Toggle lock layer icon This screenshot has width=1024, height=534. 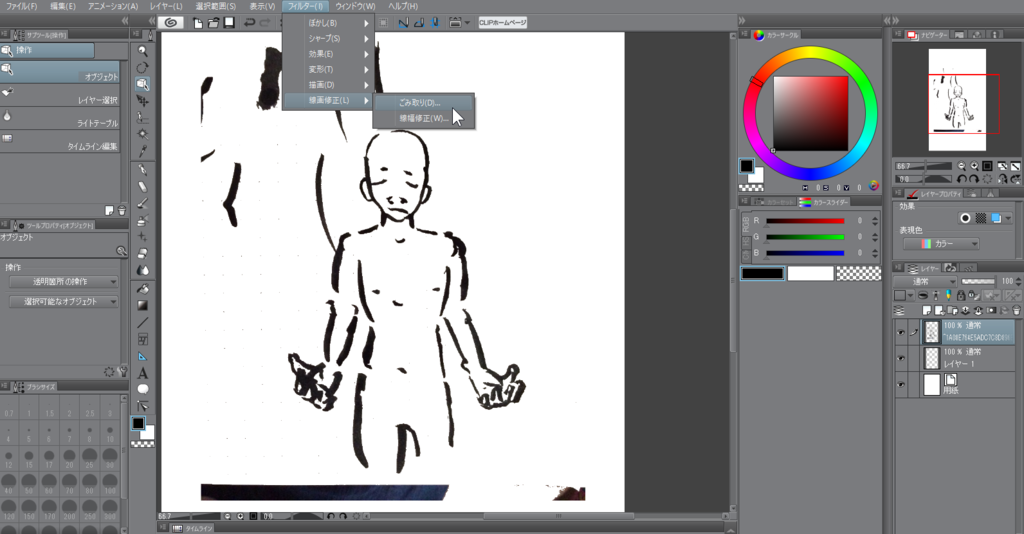tap(961, 296)
